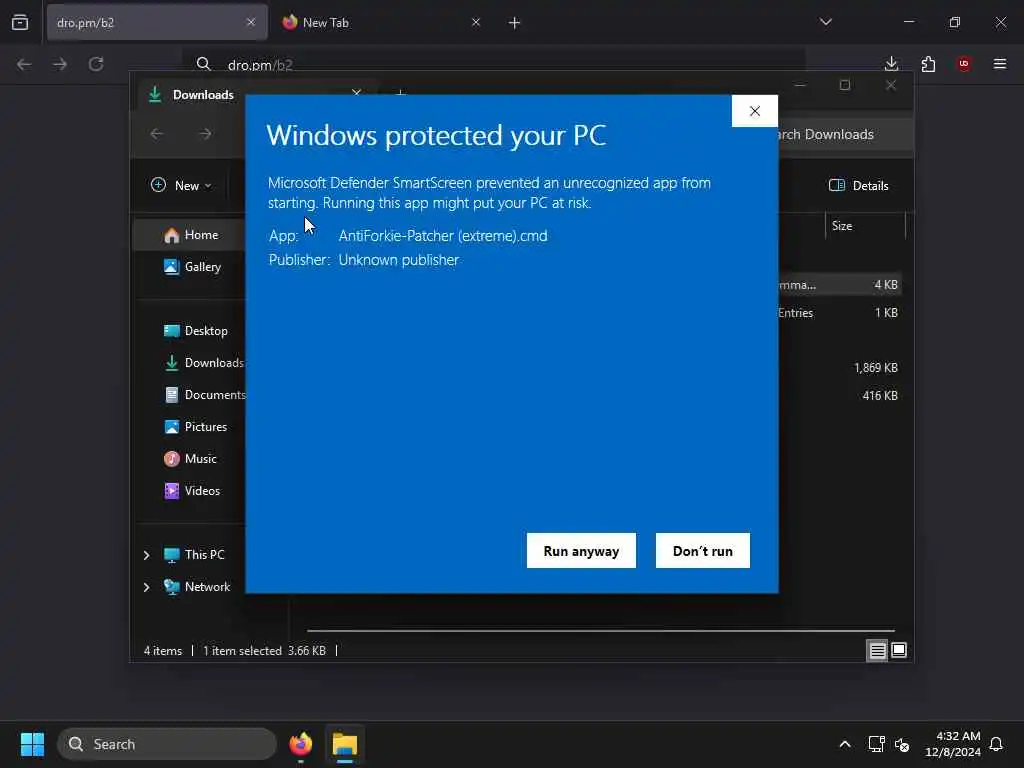Navigate back in File Explorer
The width and height of the screenshot is (1024, 768).
[x=157, y=134]
